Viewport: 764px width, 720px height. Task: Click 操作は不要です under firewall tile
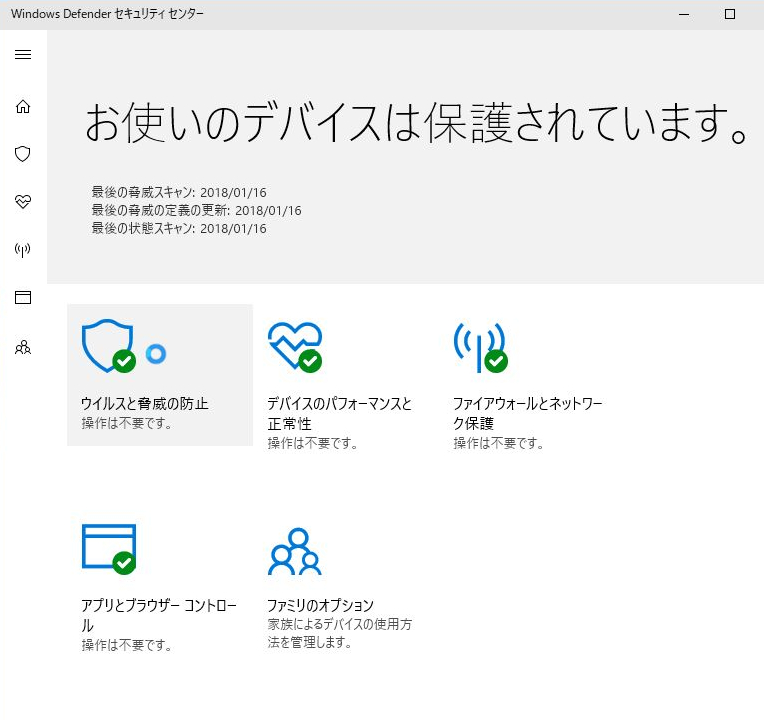[x=498, y=443]
